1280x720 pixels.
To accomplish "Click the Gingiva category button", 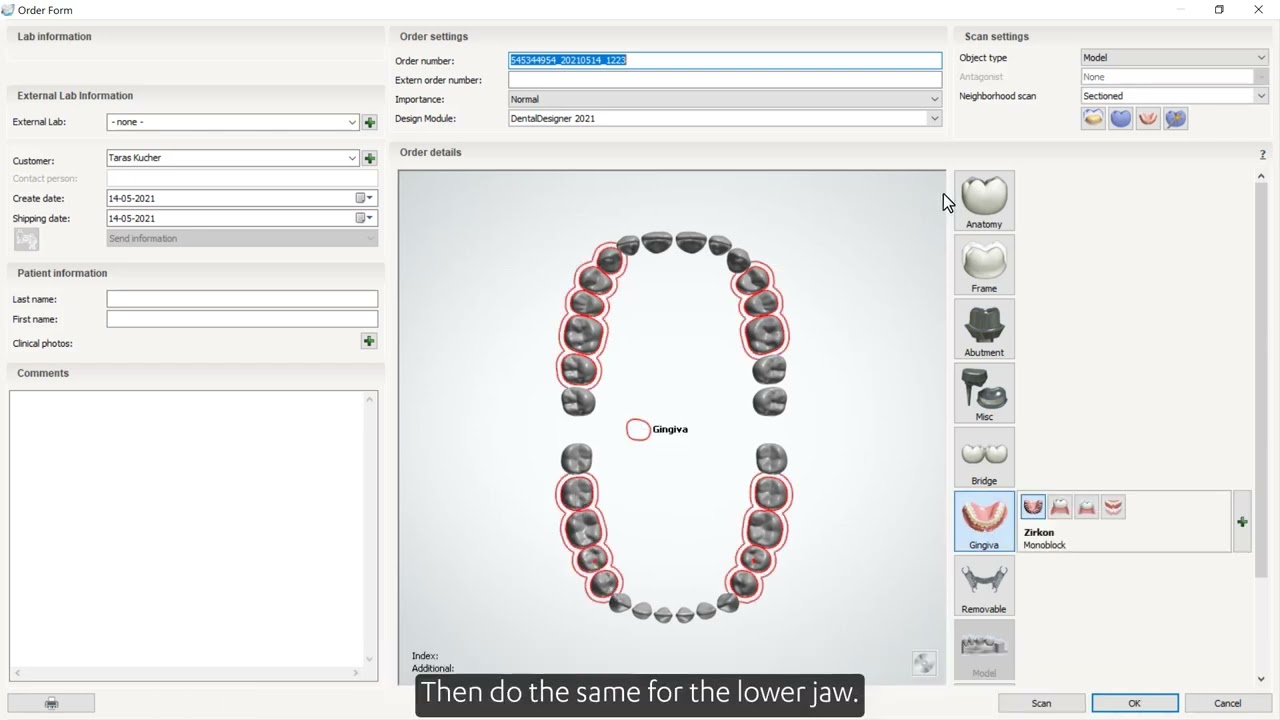I will [984, 520].
